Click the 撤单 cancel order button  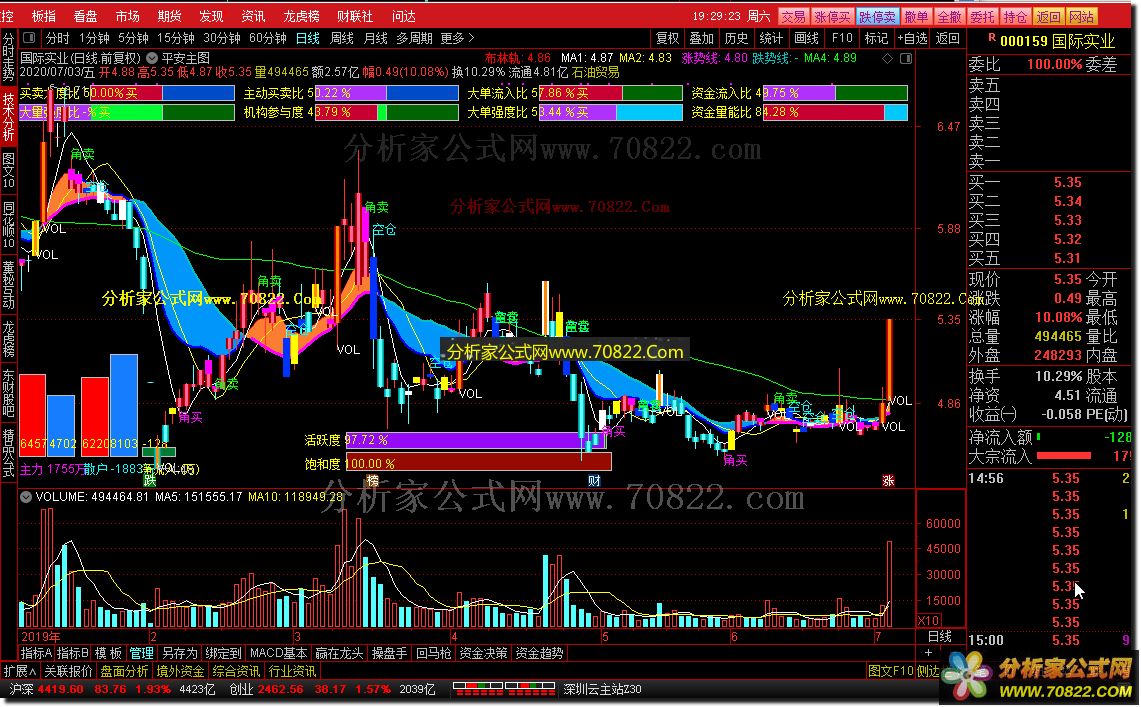pos(916,17)
